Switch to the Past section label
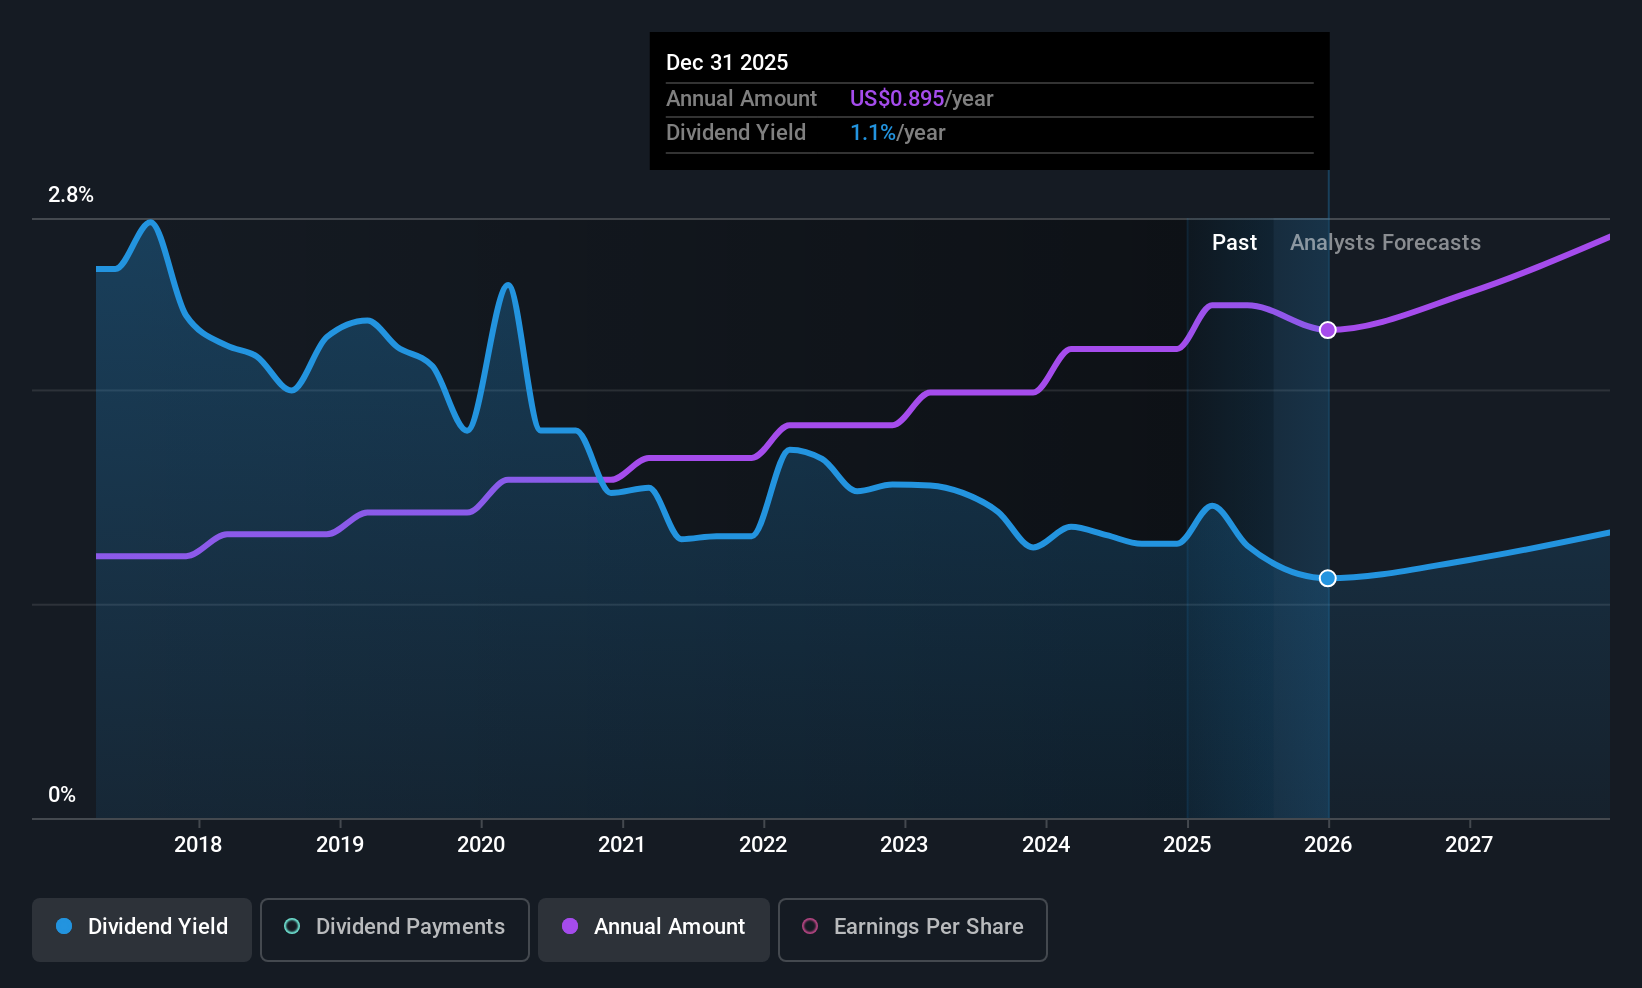The height and width of the screenshot is (988, 1642). click(x=1234, y=242)
